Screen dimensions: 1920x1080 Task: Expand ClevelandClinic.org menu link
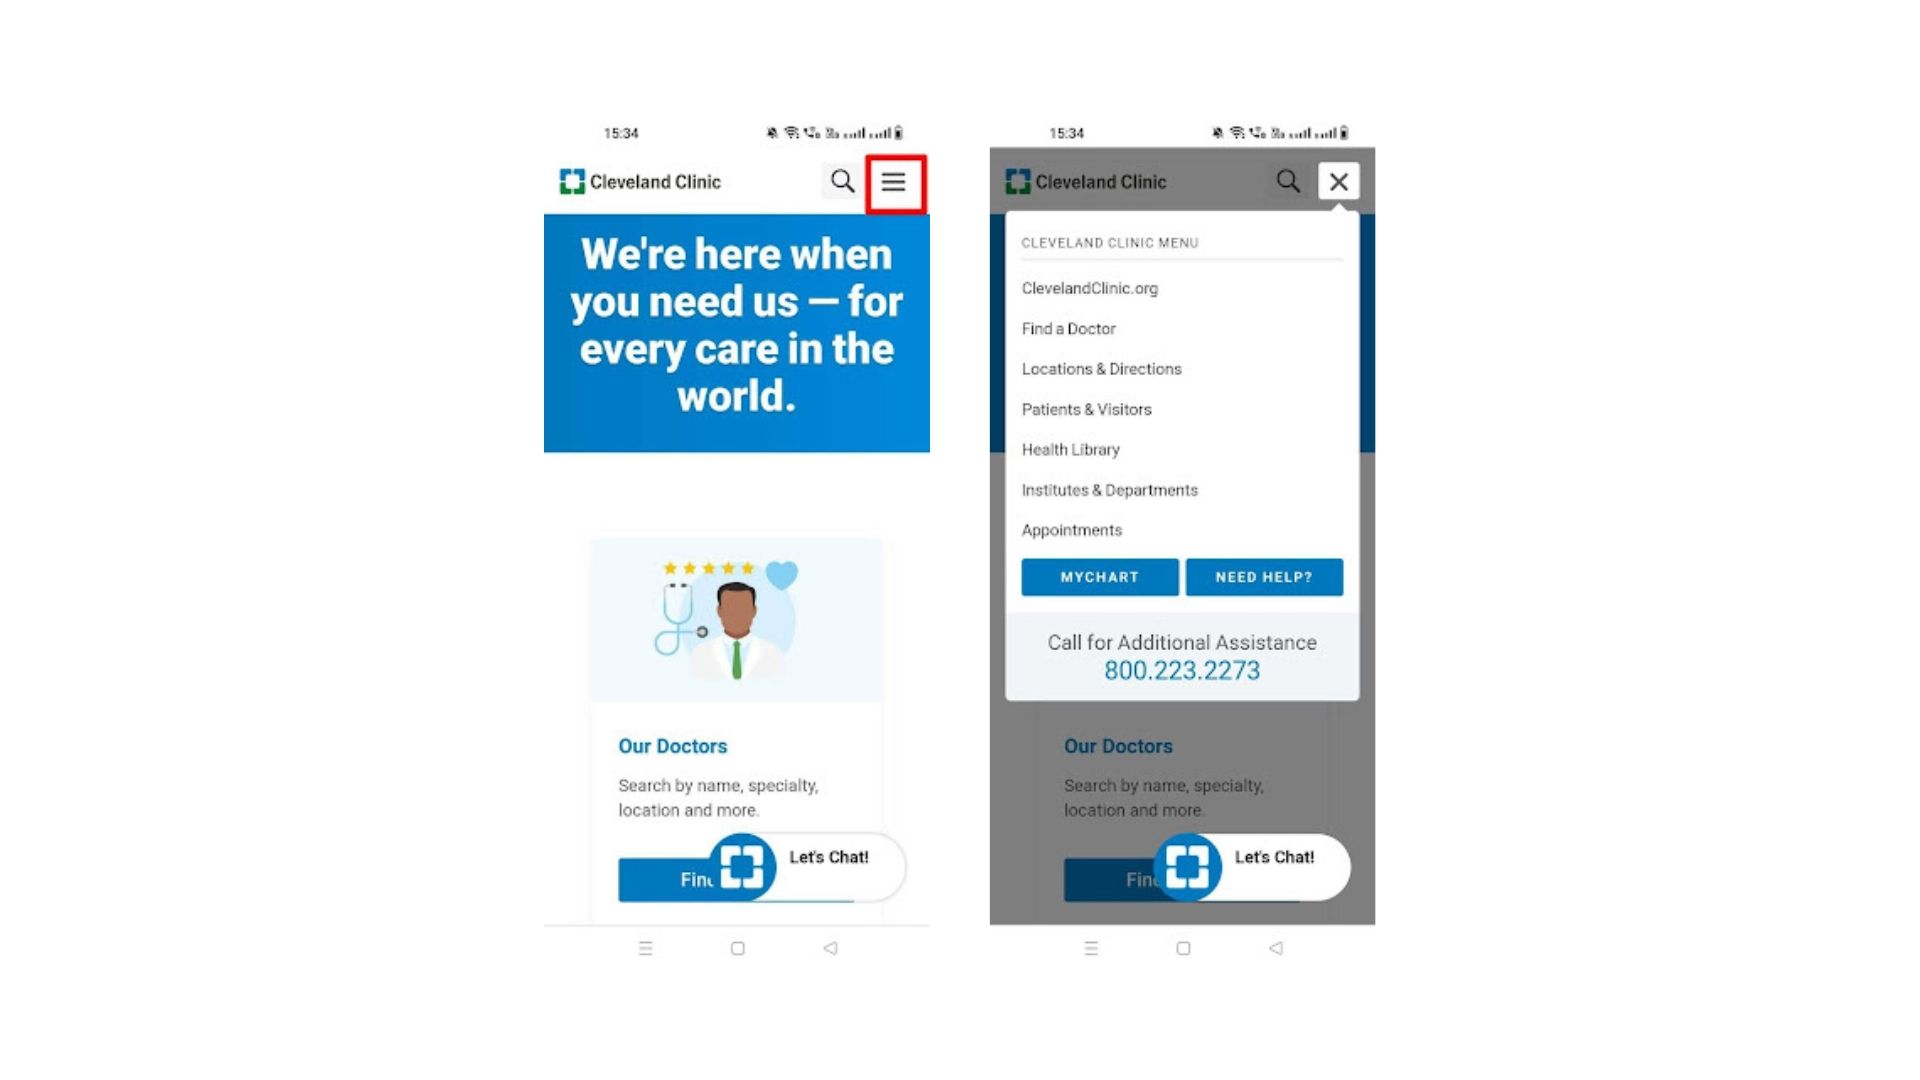(1088, 287)
